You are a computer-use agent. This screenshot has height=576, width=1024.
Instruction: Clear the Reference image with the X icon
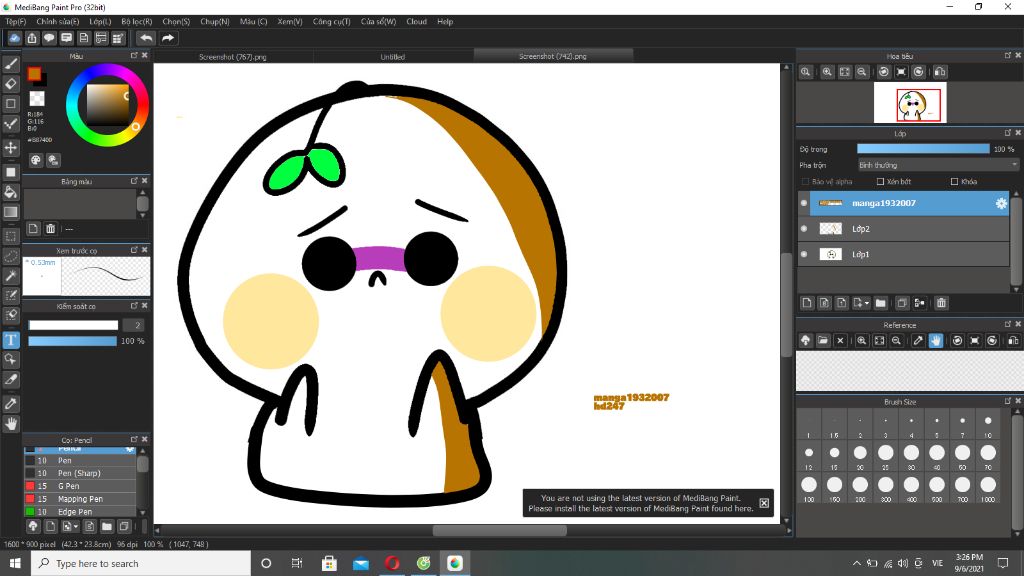point(840,340)
